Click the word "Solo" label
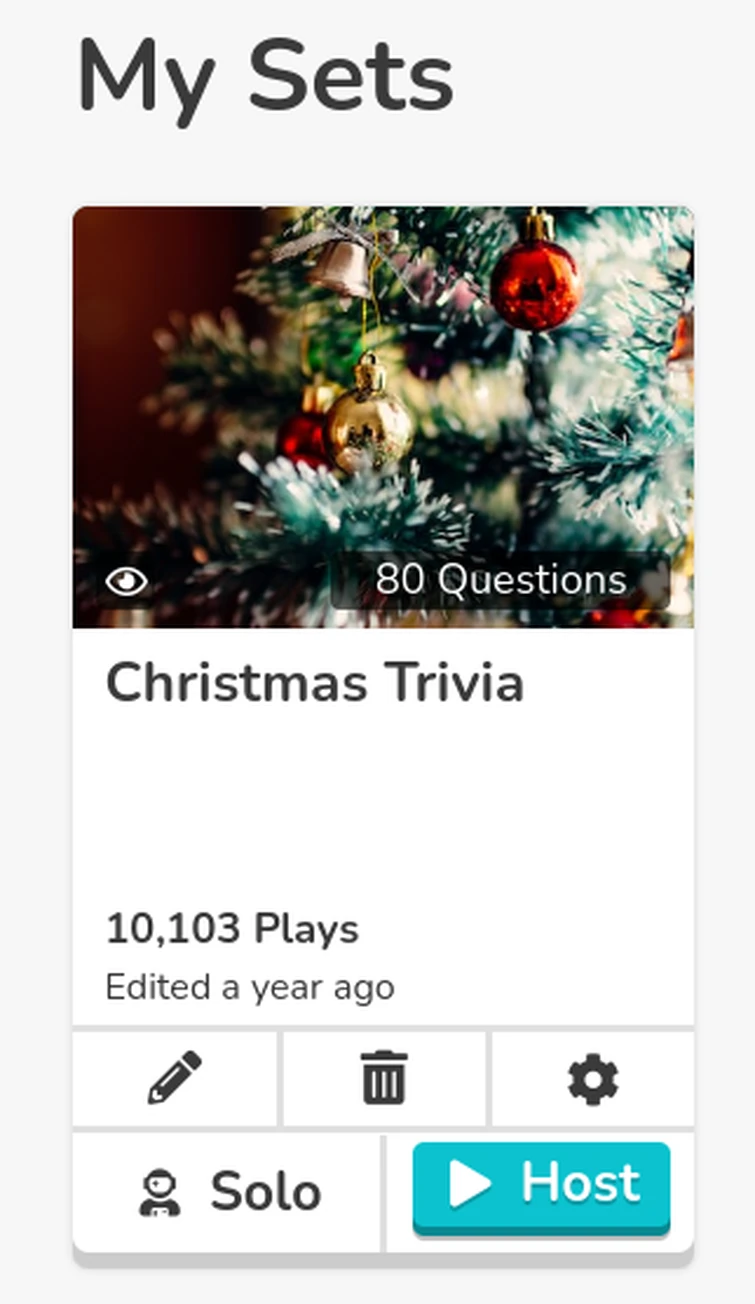755x1304 pixels. pyautogui.click(x=265, y=1192)
